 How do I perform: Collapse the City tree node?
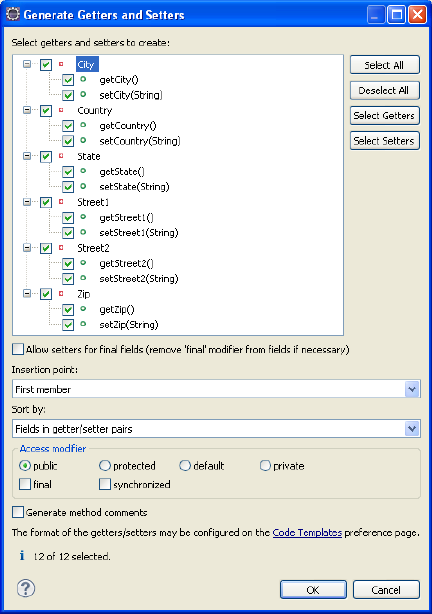tap(27, 64)
